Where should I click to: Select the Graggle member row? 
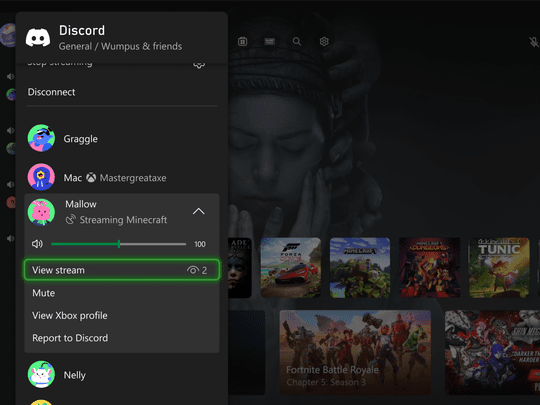[x=122, y=138]
